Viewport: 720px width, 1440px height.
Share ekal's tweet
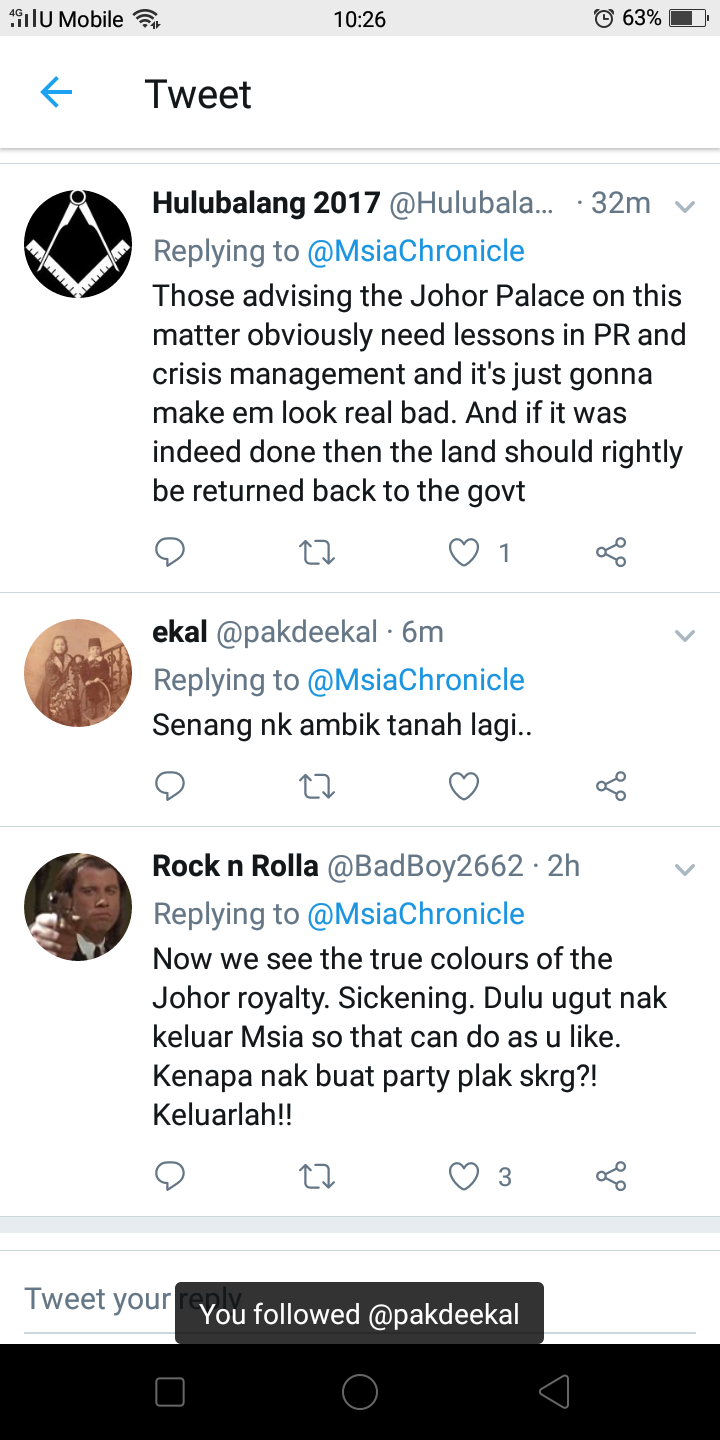tap(611, 786)
